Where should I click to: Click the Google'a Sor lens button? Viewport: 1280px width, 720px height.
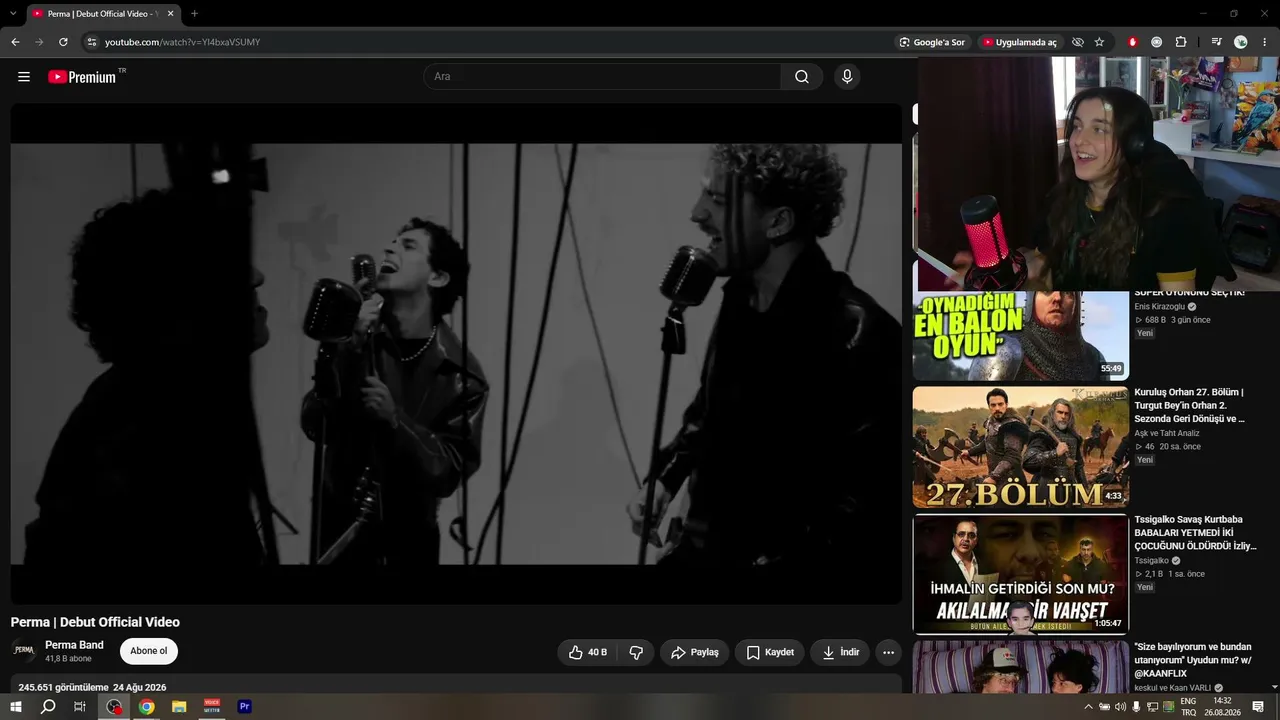pyautogui.click(x=932, y=42)
